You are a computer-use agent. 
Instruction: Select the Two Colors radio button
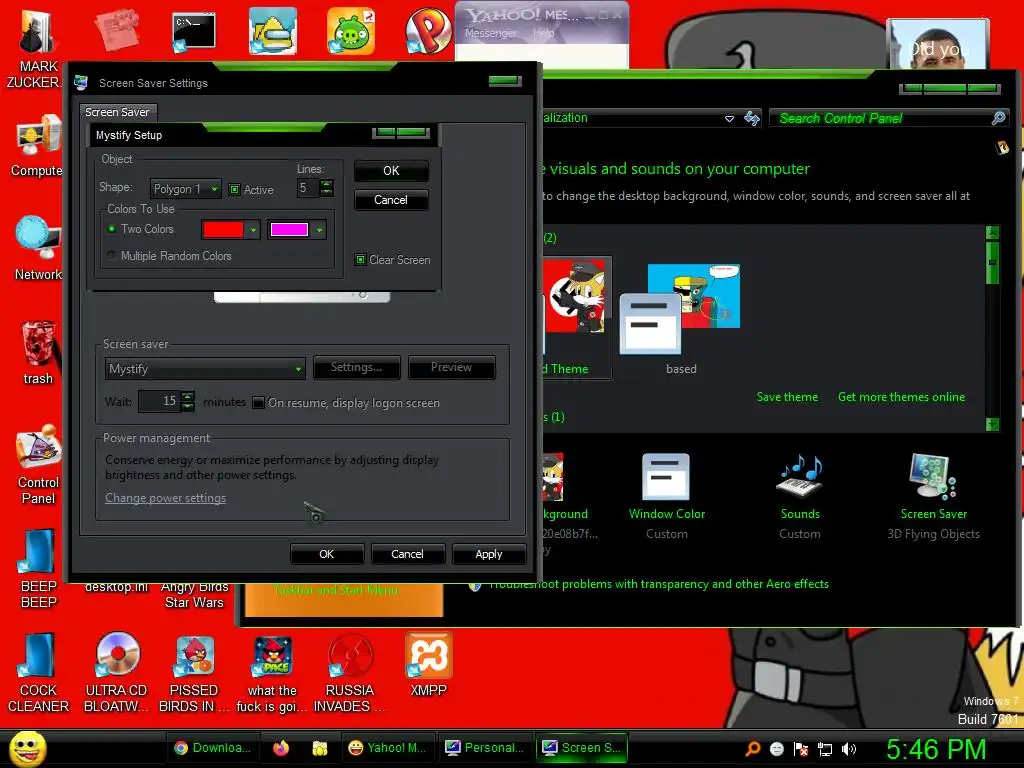point(112,229)
